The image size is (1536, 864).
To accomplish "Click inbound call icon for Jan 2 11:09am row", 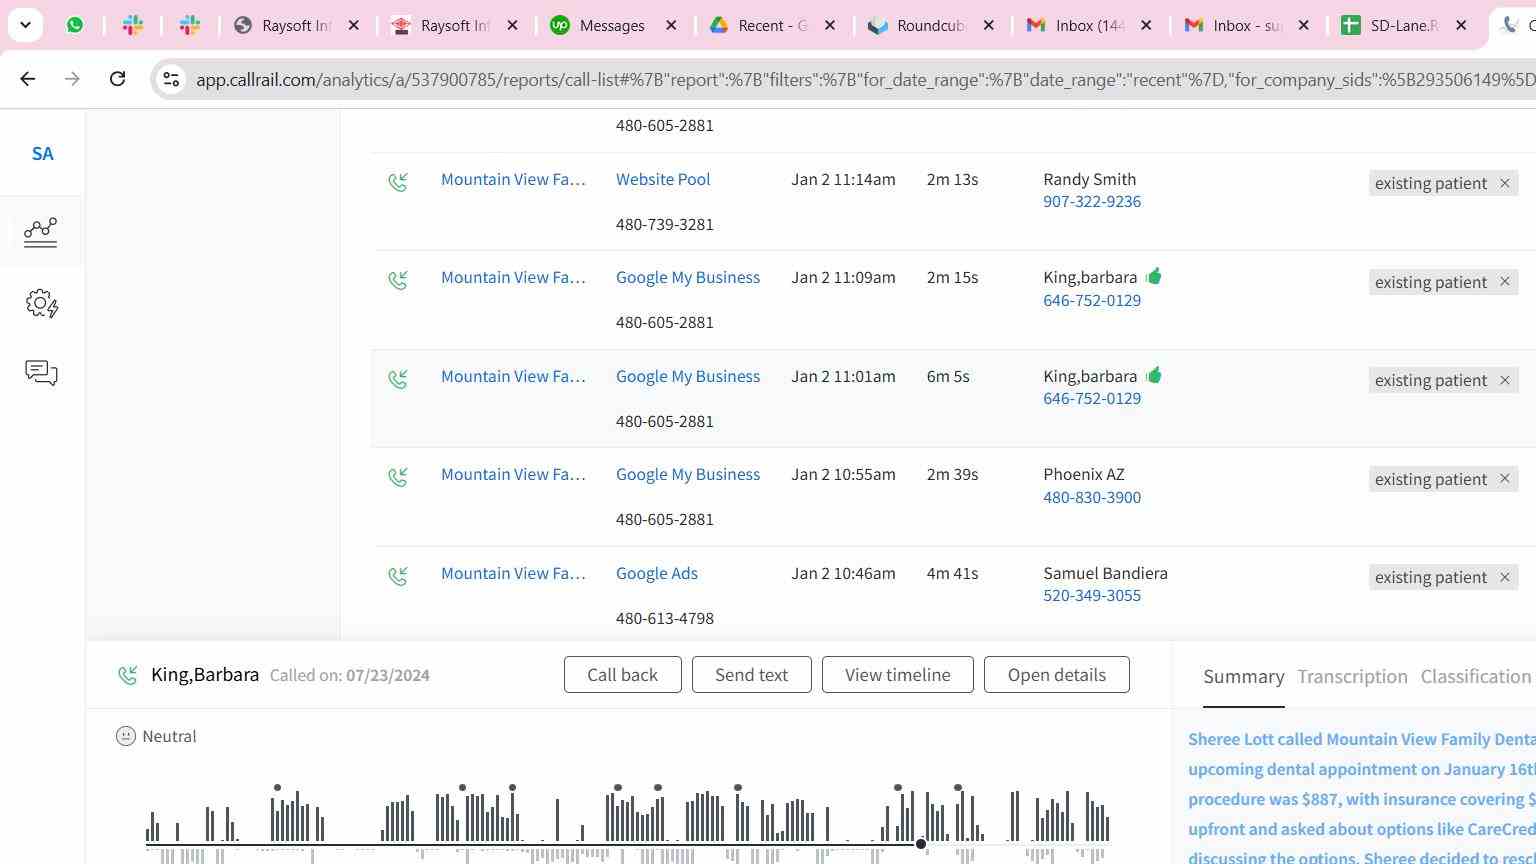I will [x=398, y=280].
